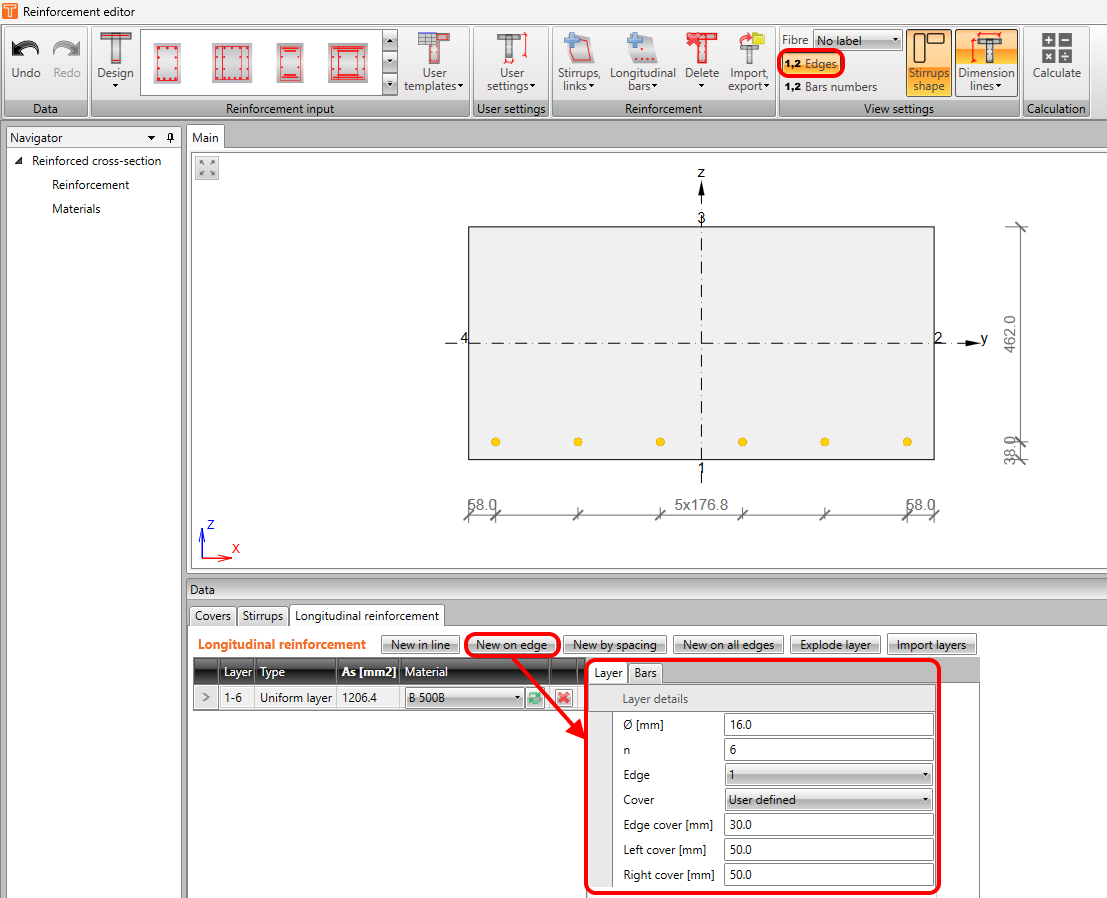Click the Undo icon
This screenshot has width=1107, height=898.
click(24, 55)
